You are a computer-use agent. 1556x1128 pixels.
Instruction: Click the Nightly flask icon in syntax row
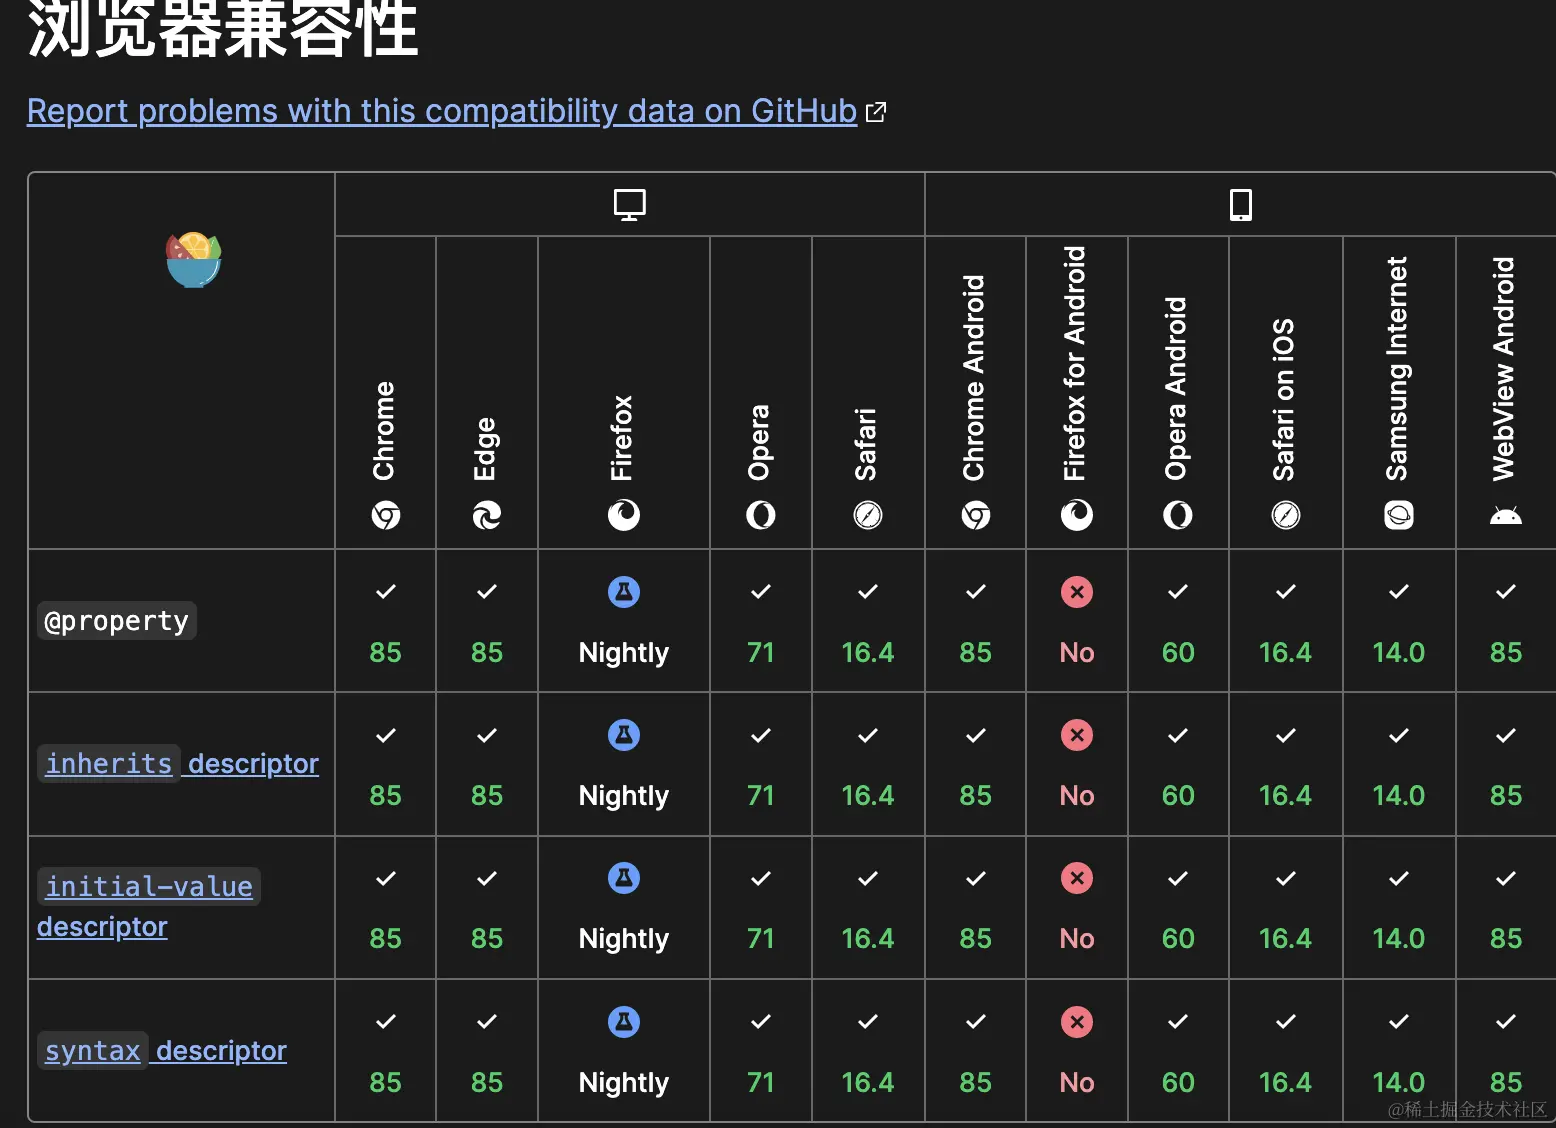tap(624, 1022)
